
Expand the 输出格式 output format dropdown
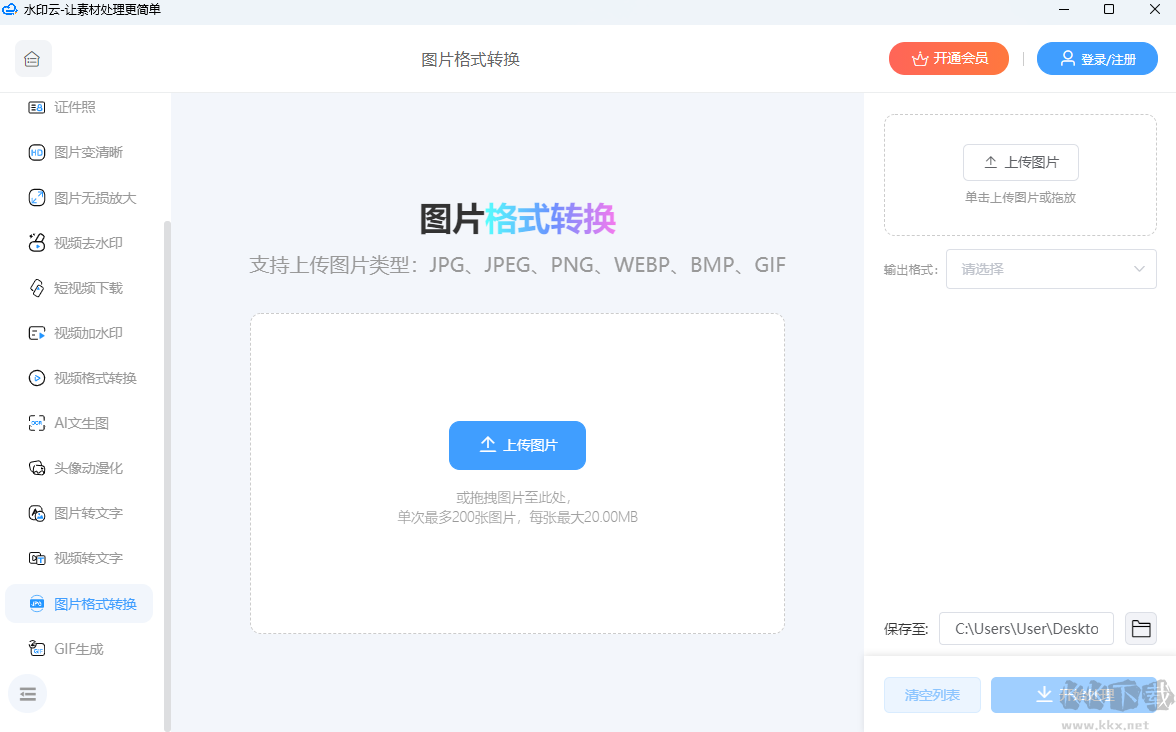click(x=1051, y=268)
